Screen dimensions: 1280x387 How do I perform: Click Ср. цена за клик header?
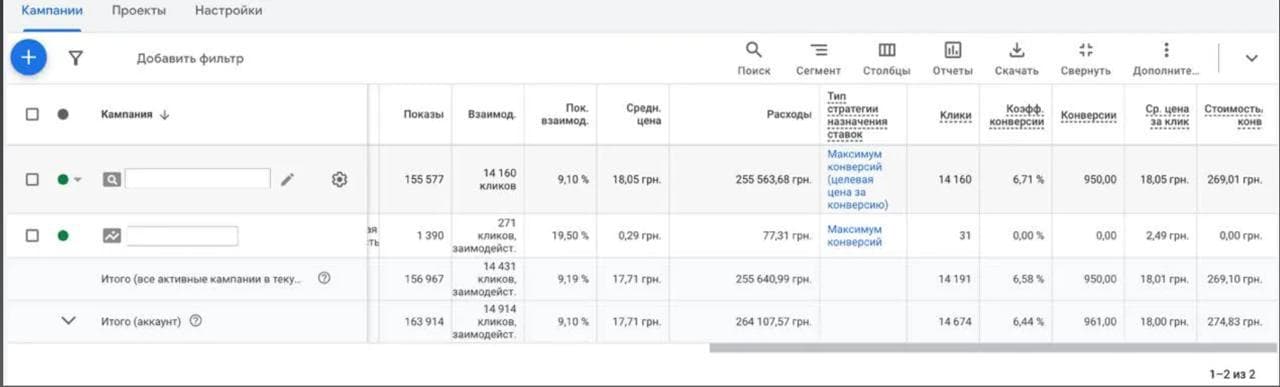click(1167, 115)
